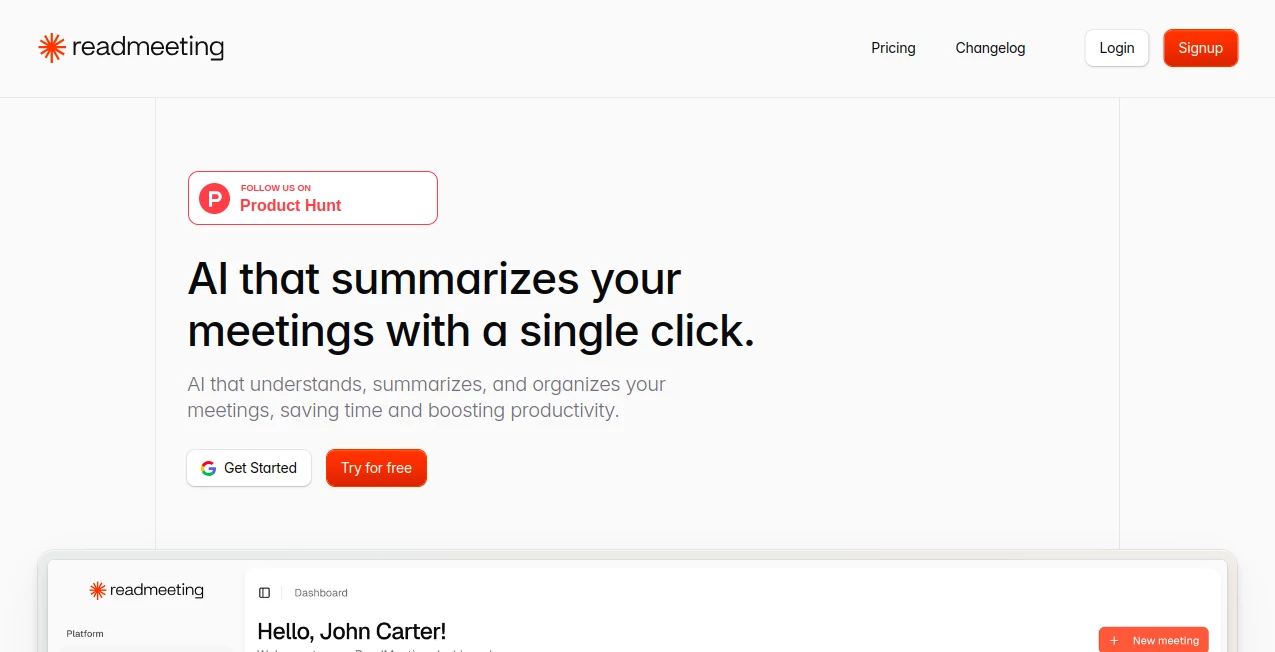Click the Platform section label in the sidebar
The height and width of the screenshot is (652, 1275).
coord(85,633)
